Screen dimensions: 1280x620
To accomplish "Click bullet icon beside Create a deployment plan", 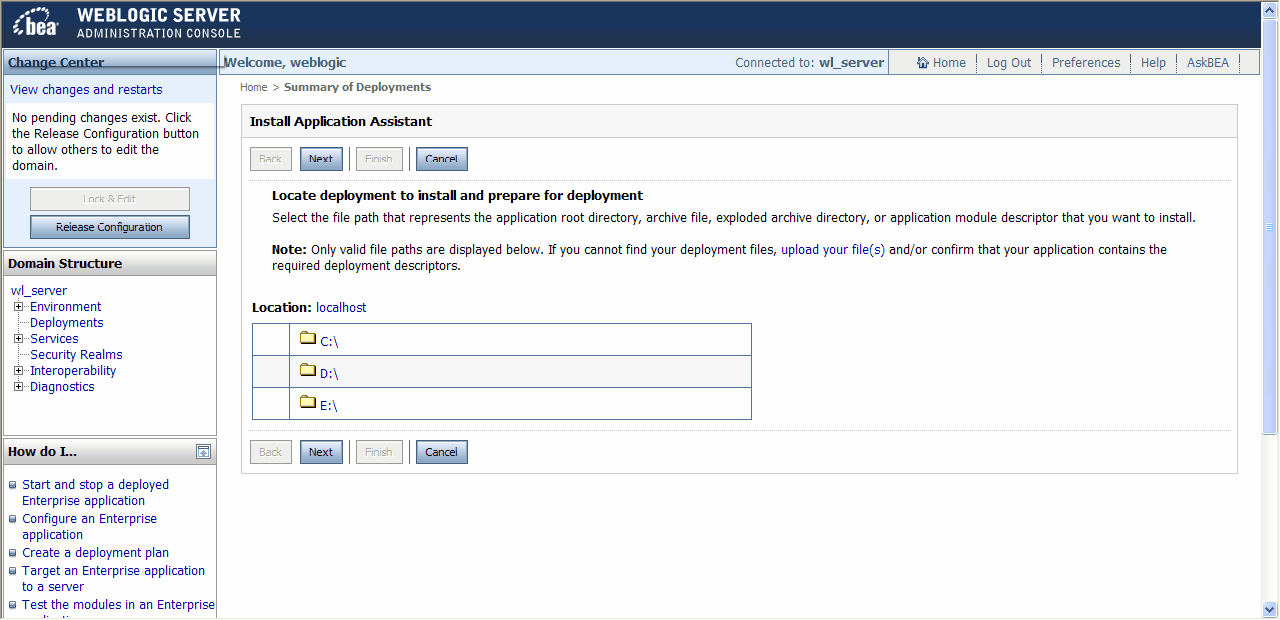I will [13, 553].
